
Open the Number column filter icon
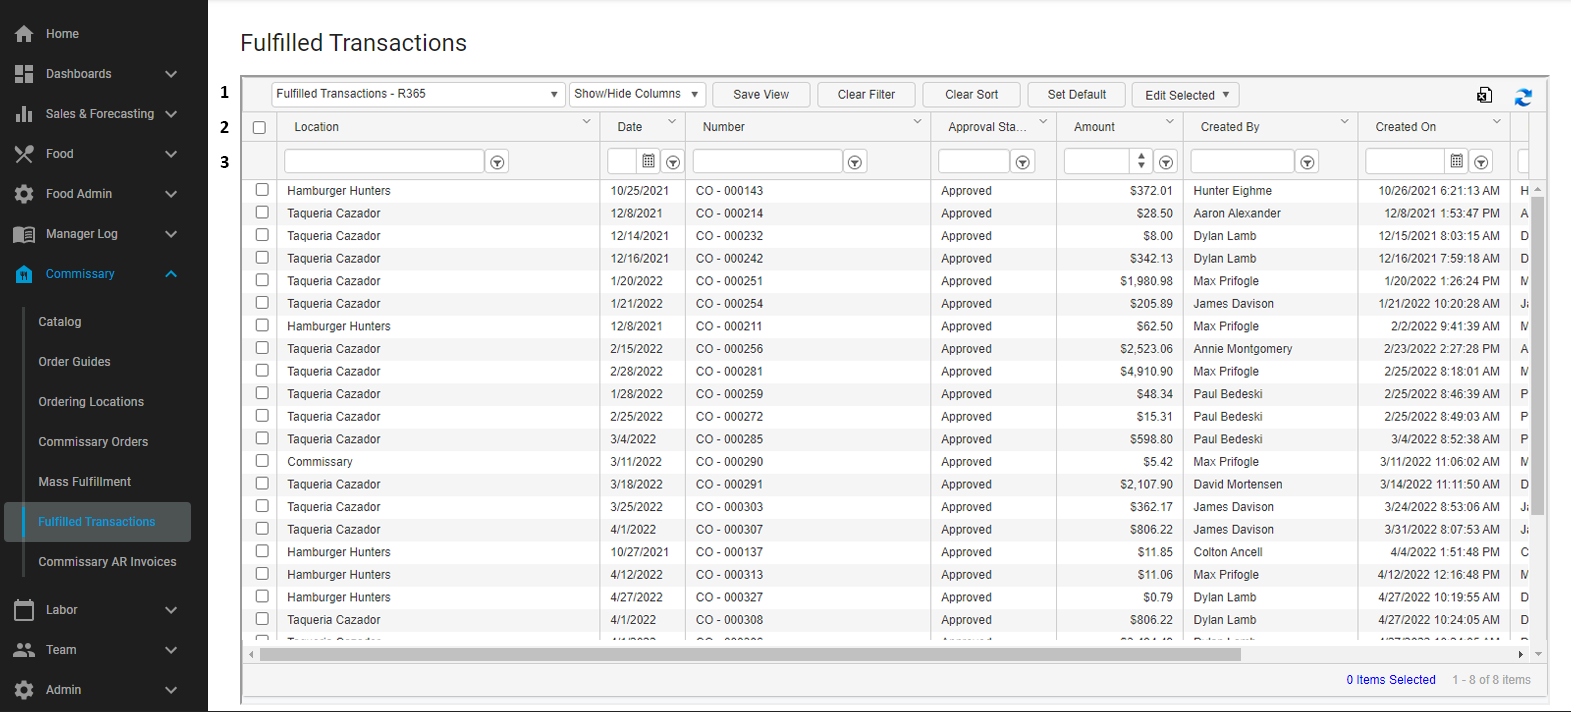[855, 162]
